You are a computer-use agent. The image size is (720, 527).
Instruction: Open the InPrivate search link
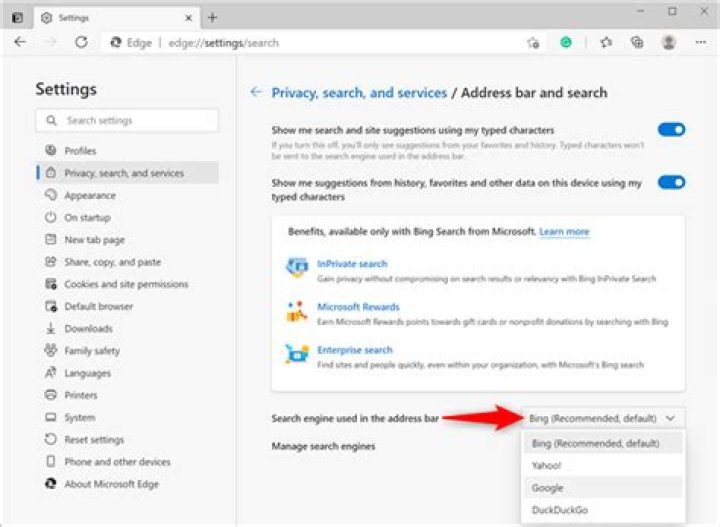(352, 264)
